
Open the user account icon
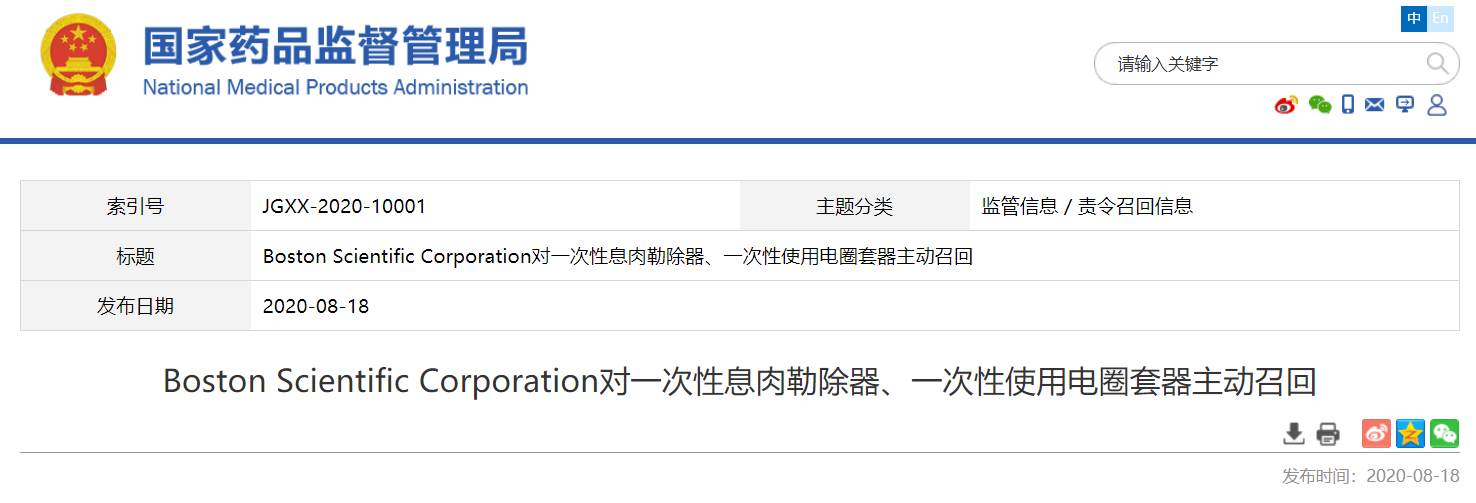(x=1437, y=105)
